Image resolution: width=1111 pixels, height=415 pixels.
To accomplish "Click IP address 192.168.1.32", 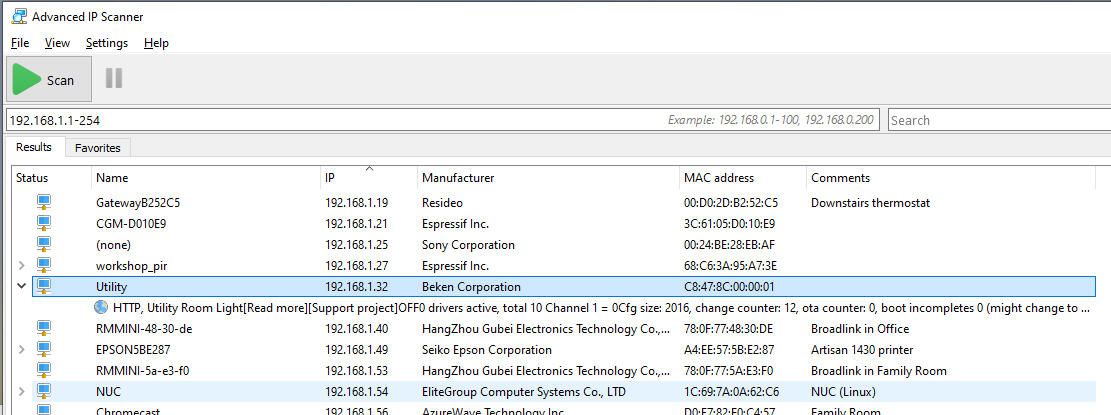I will pos(356,287).
